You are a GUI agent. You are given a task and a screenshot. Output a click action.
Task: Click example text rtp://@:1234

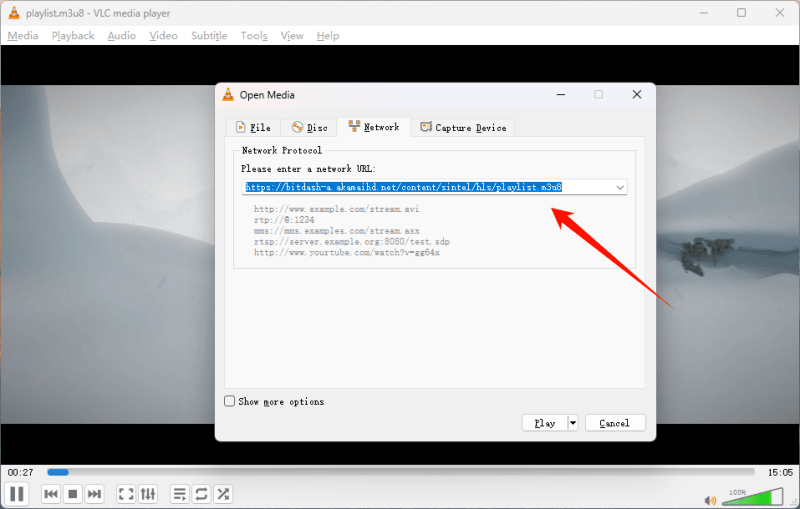[x=284, y=220]
